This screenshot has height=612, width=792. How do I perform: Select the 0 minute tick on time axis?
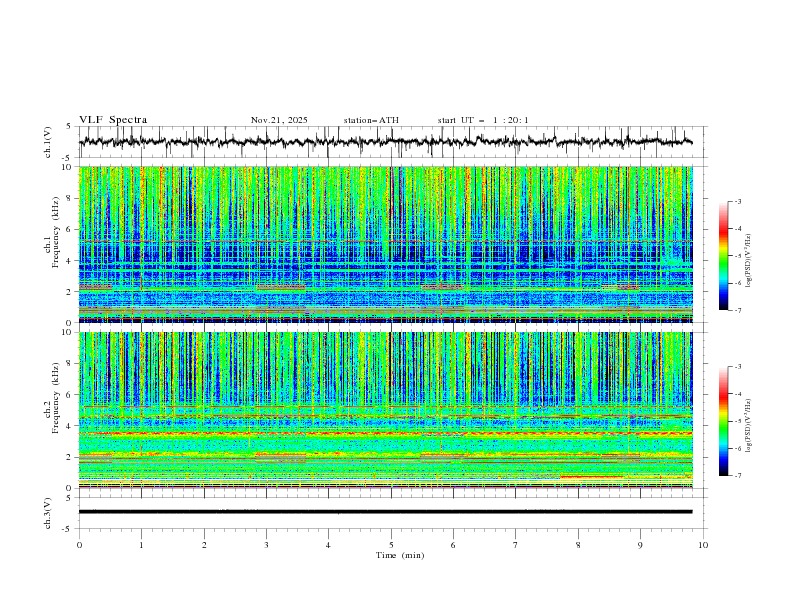click(80, 545)
